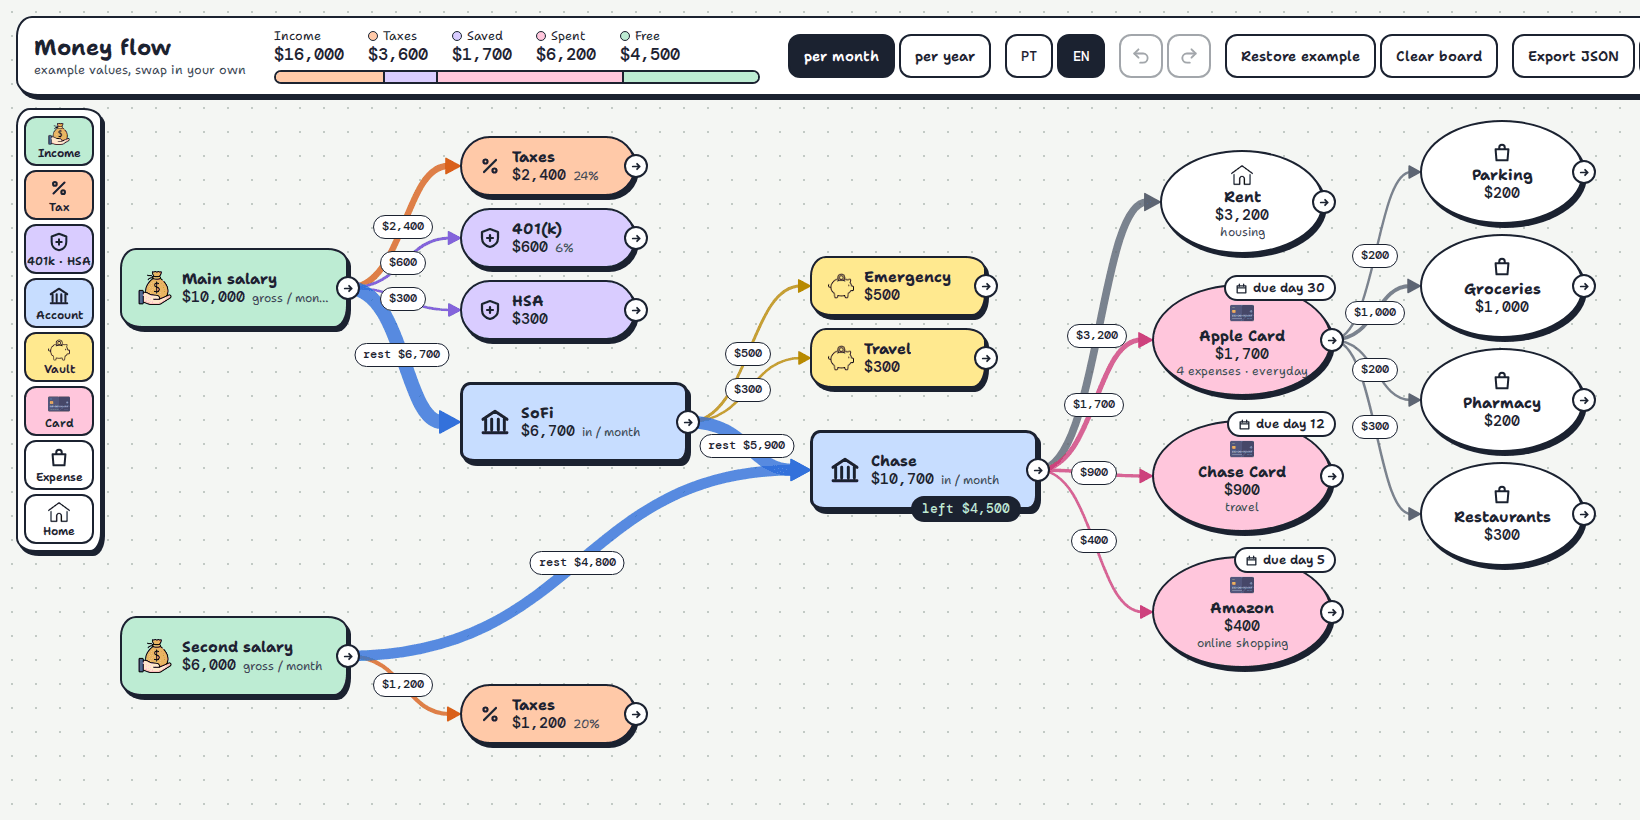Click the '$1,200' flow label near Second salary
Screen dimensions: 1640x820
pos(403,684)
